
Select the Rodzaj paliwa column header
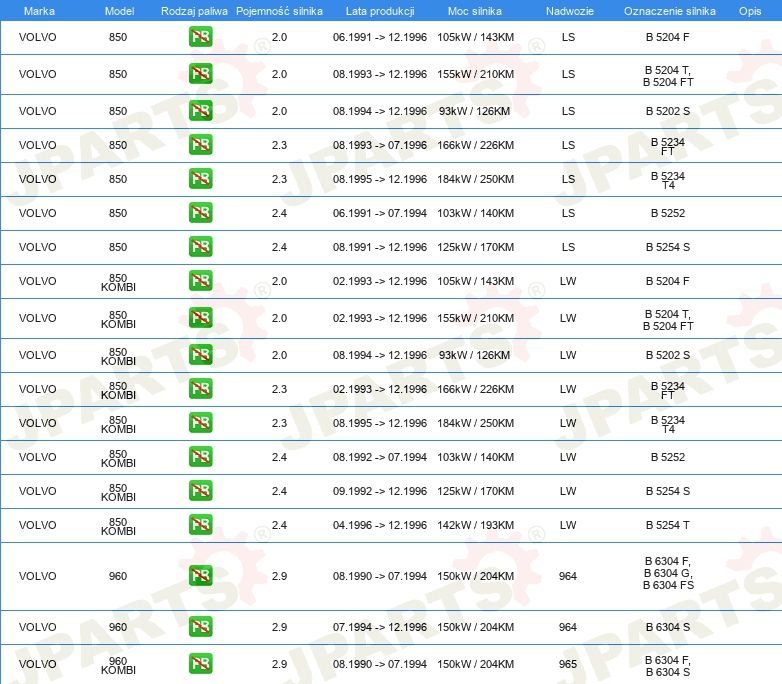[x=194, y=10]
